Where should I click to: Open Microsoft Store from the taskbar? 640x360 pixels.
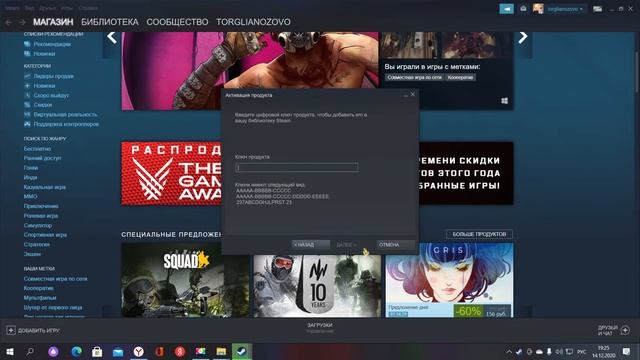tap(97, 351)
